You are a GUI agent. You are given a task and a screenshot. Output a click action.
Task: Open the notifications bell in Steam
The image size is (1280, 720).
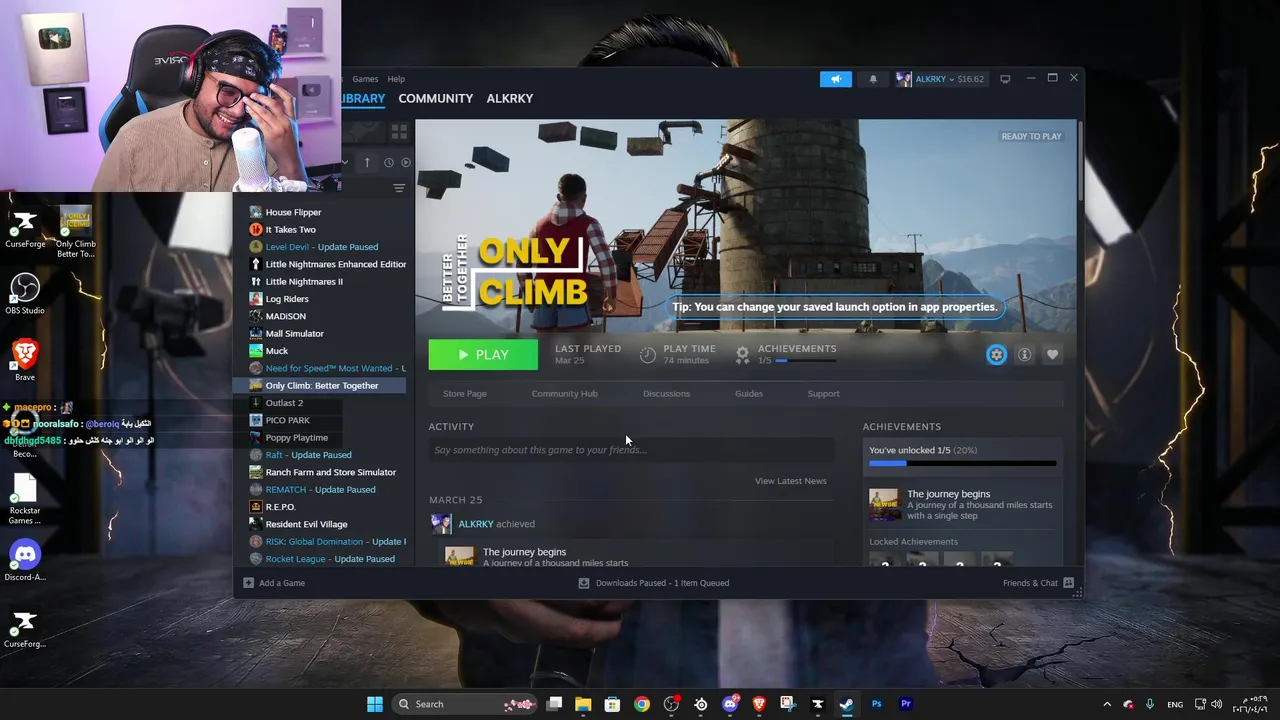pyautogui.click(x=873, y=79)
